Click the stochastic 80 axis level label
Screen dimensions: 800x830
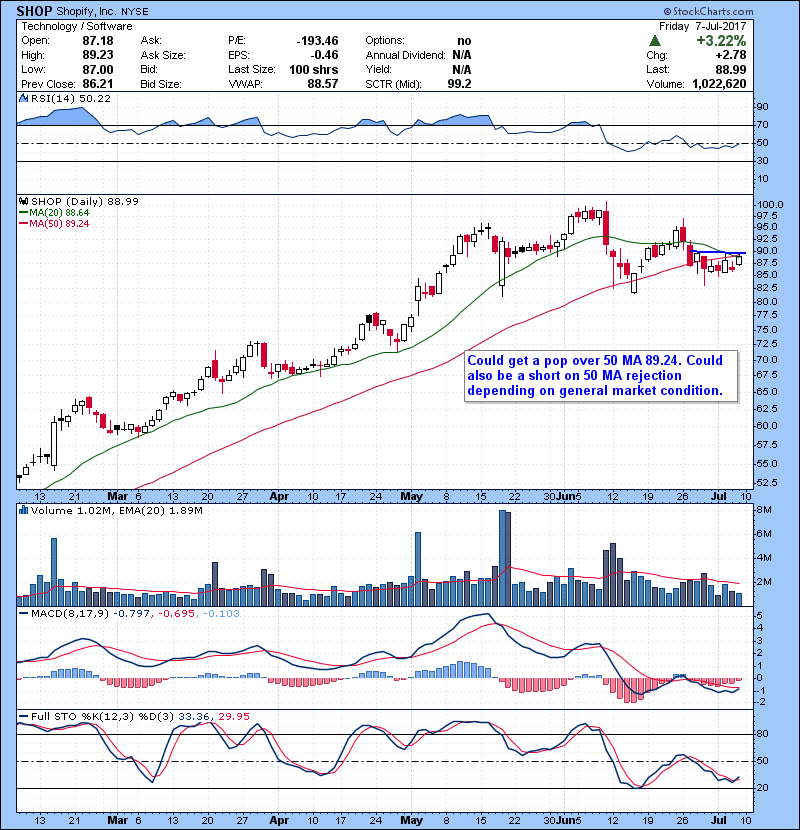[763, 734]
